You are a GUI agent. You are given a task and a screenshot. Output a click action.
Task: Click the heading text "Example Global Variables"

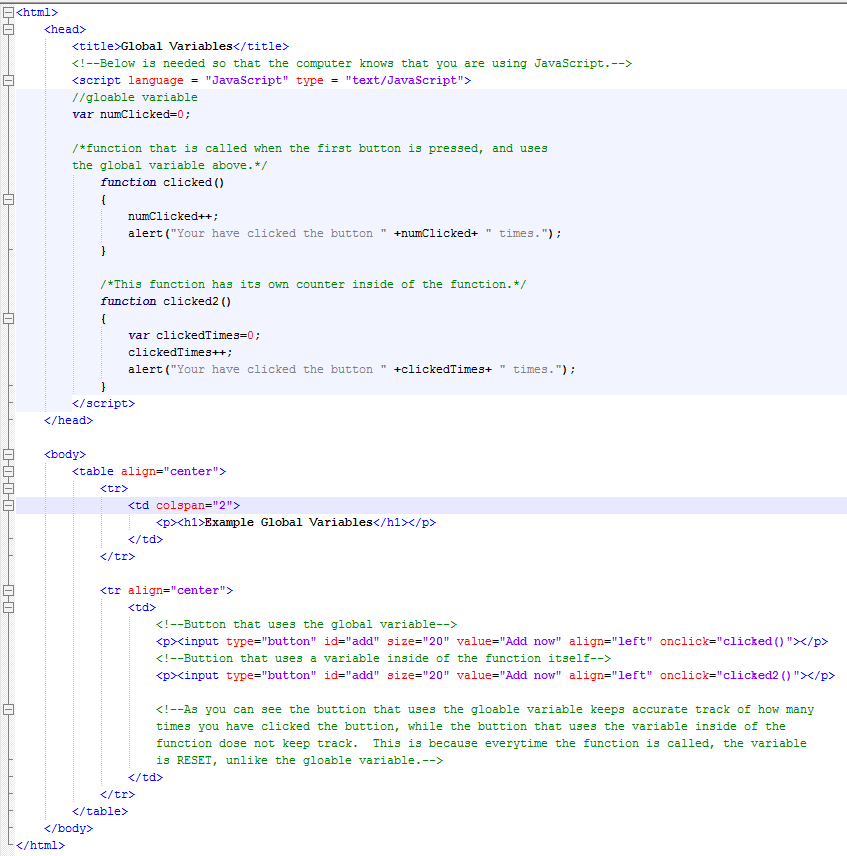pos(288,522)
